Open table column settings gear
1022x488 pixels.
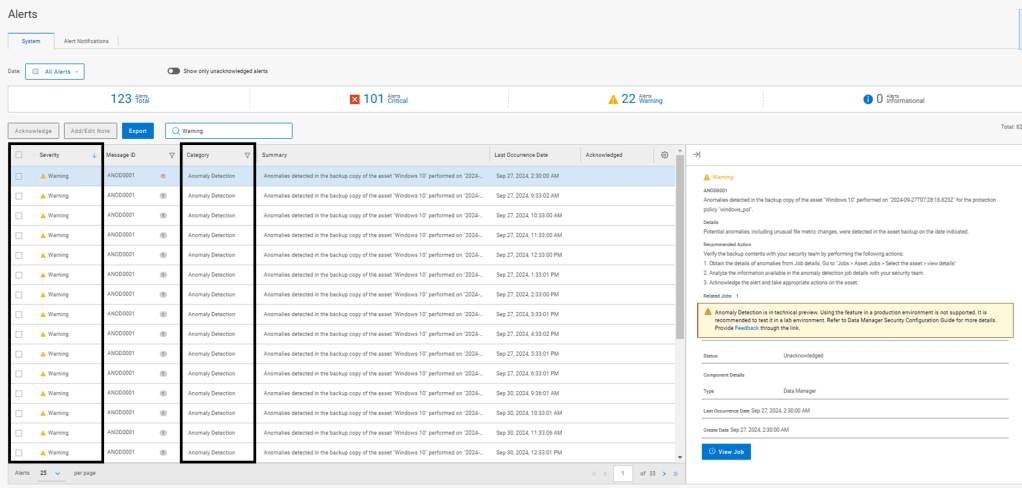666,155
